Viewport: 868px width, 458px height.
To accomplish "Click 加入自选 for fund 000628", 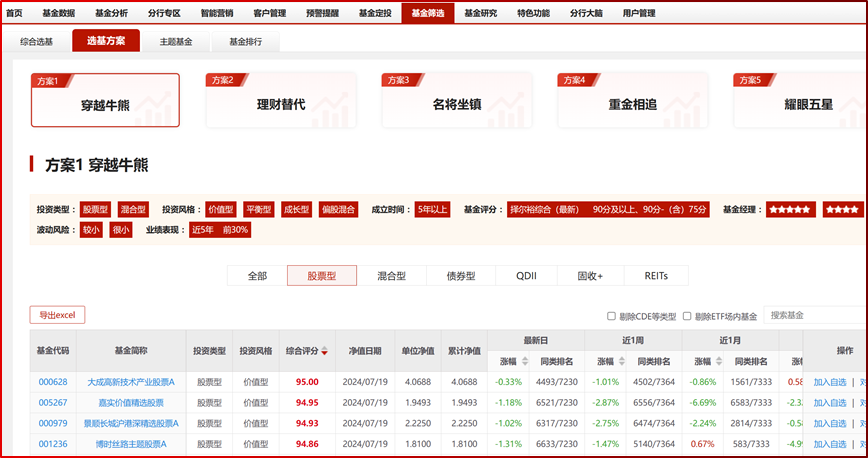I will (830, 382).
